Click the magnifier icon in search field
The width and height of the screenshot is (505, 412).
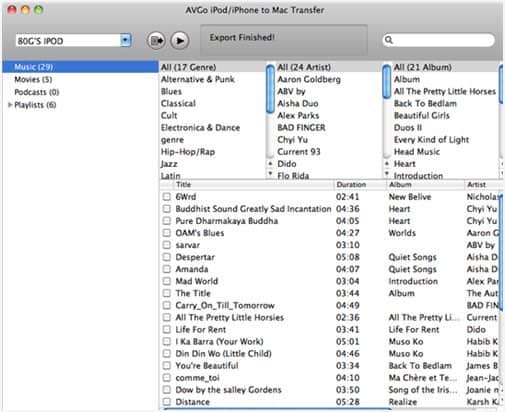click(389, 40)
